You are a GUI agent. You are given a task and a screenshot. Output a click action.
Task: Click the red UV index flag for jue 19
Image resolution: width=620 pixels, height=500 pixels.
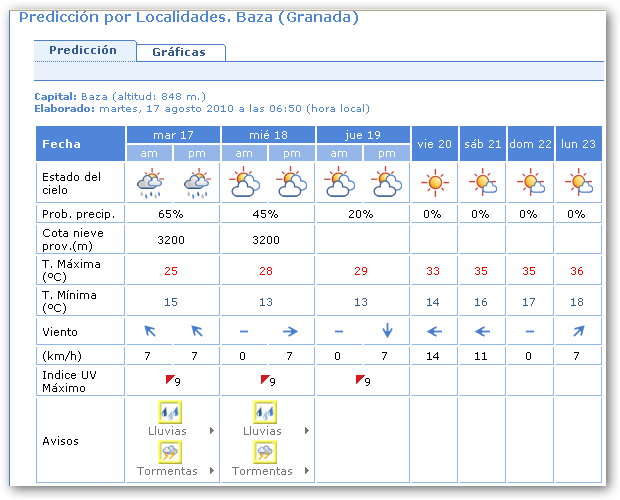(x=361, y=380)
